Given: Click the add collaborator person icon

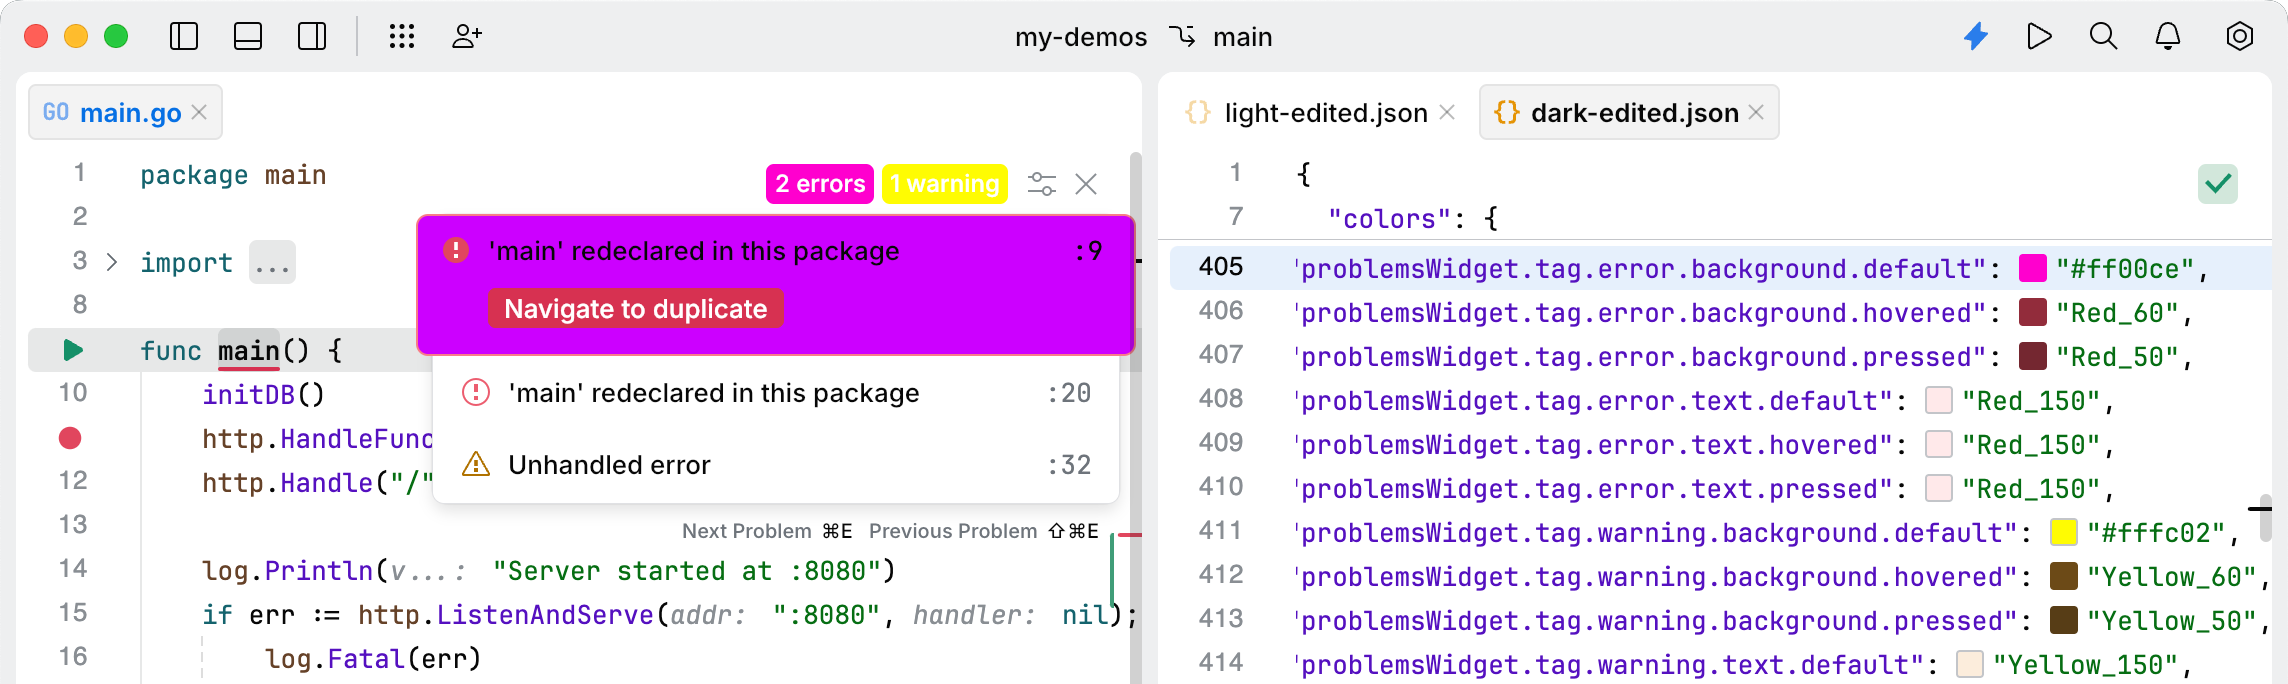Looking at the screenshot, I should [466, 37].
